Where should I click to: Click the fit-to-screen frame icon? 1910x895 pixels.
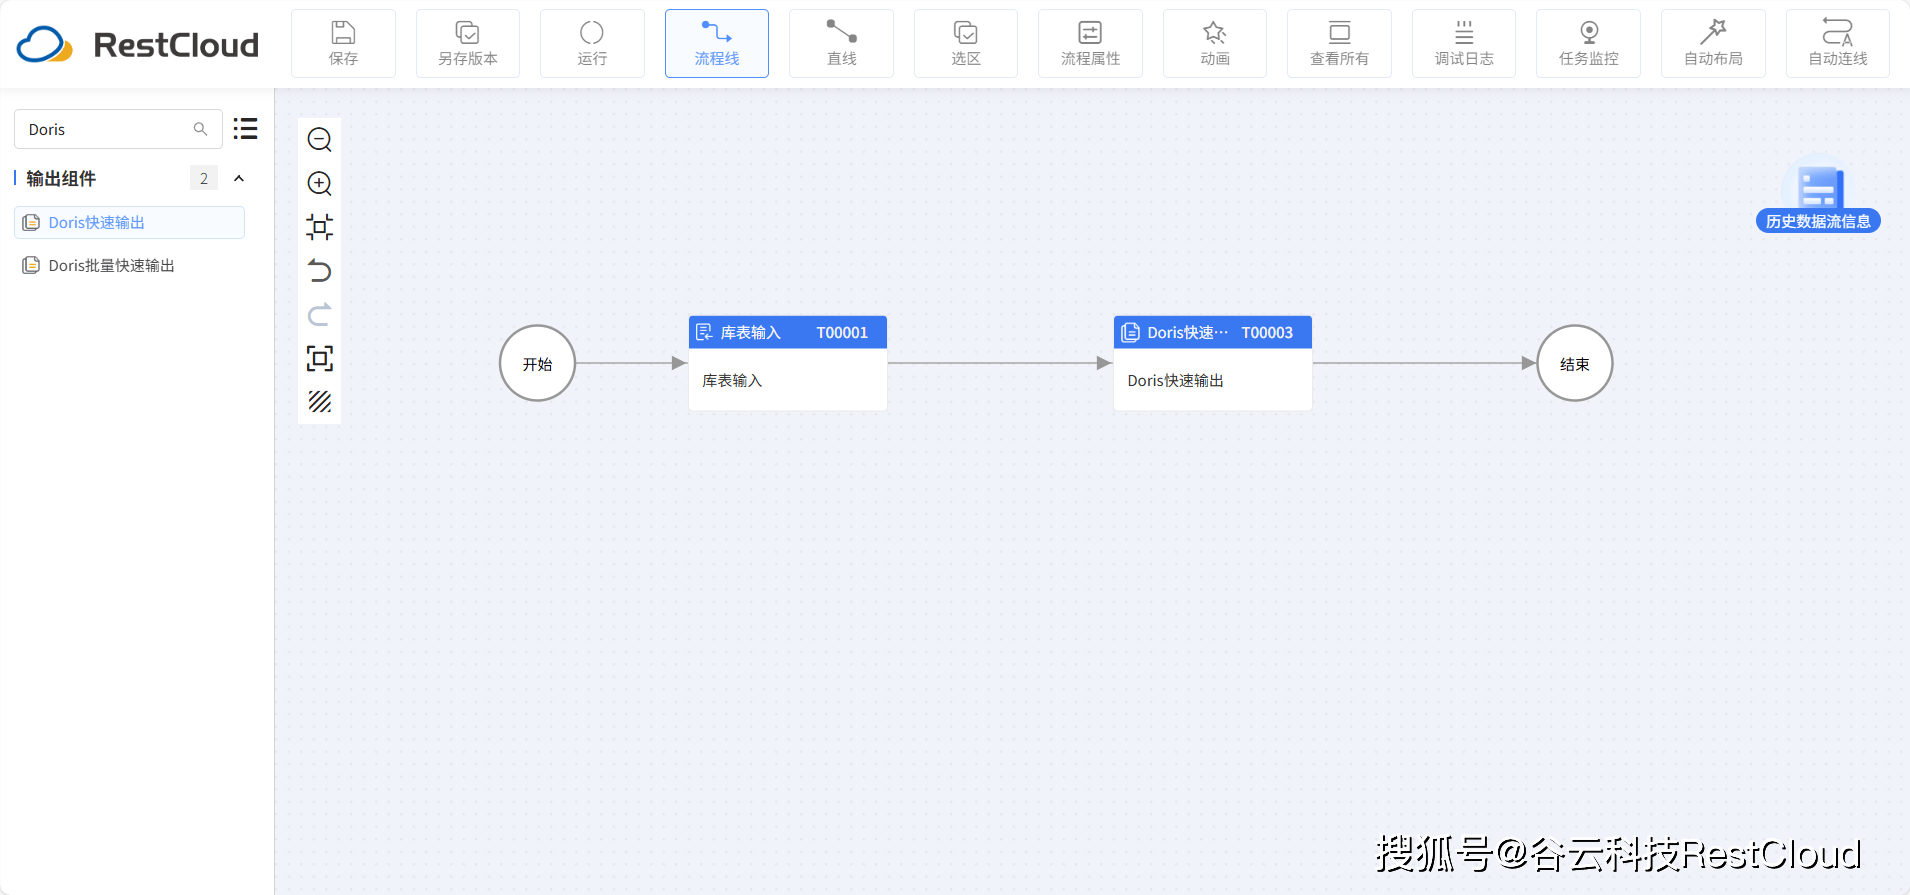319,358
